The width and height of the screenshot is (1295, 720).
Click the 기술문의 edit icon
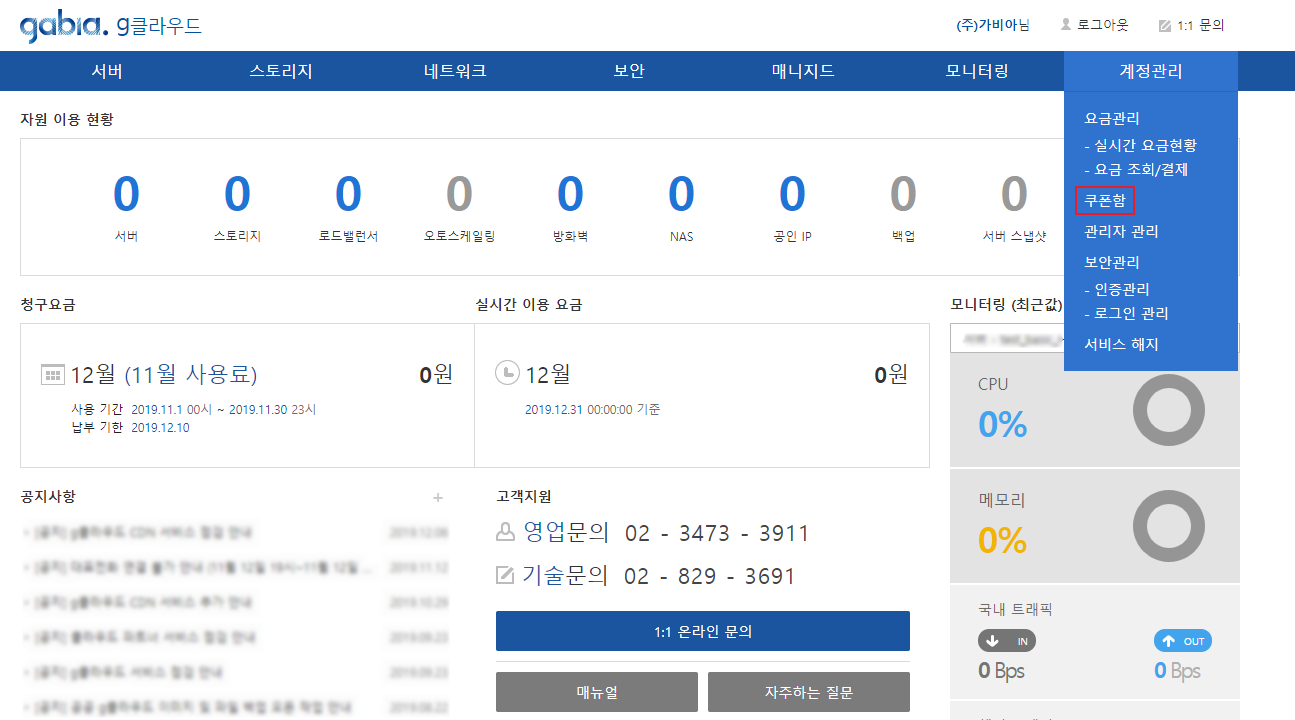(x=506, y=576)
